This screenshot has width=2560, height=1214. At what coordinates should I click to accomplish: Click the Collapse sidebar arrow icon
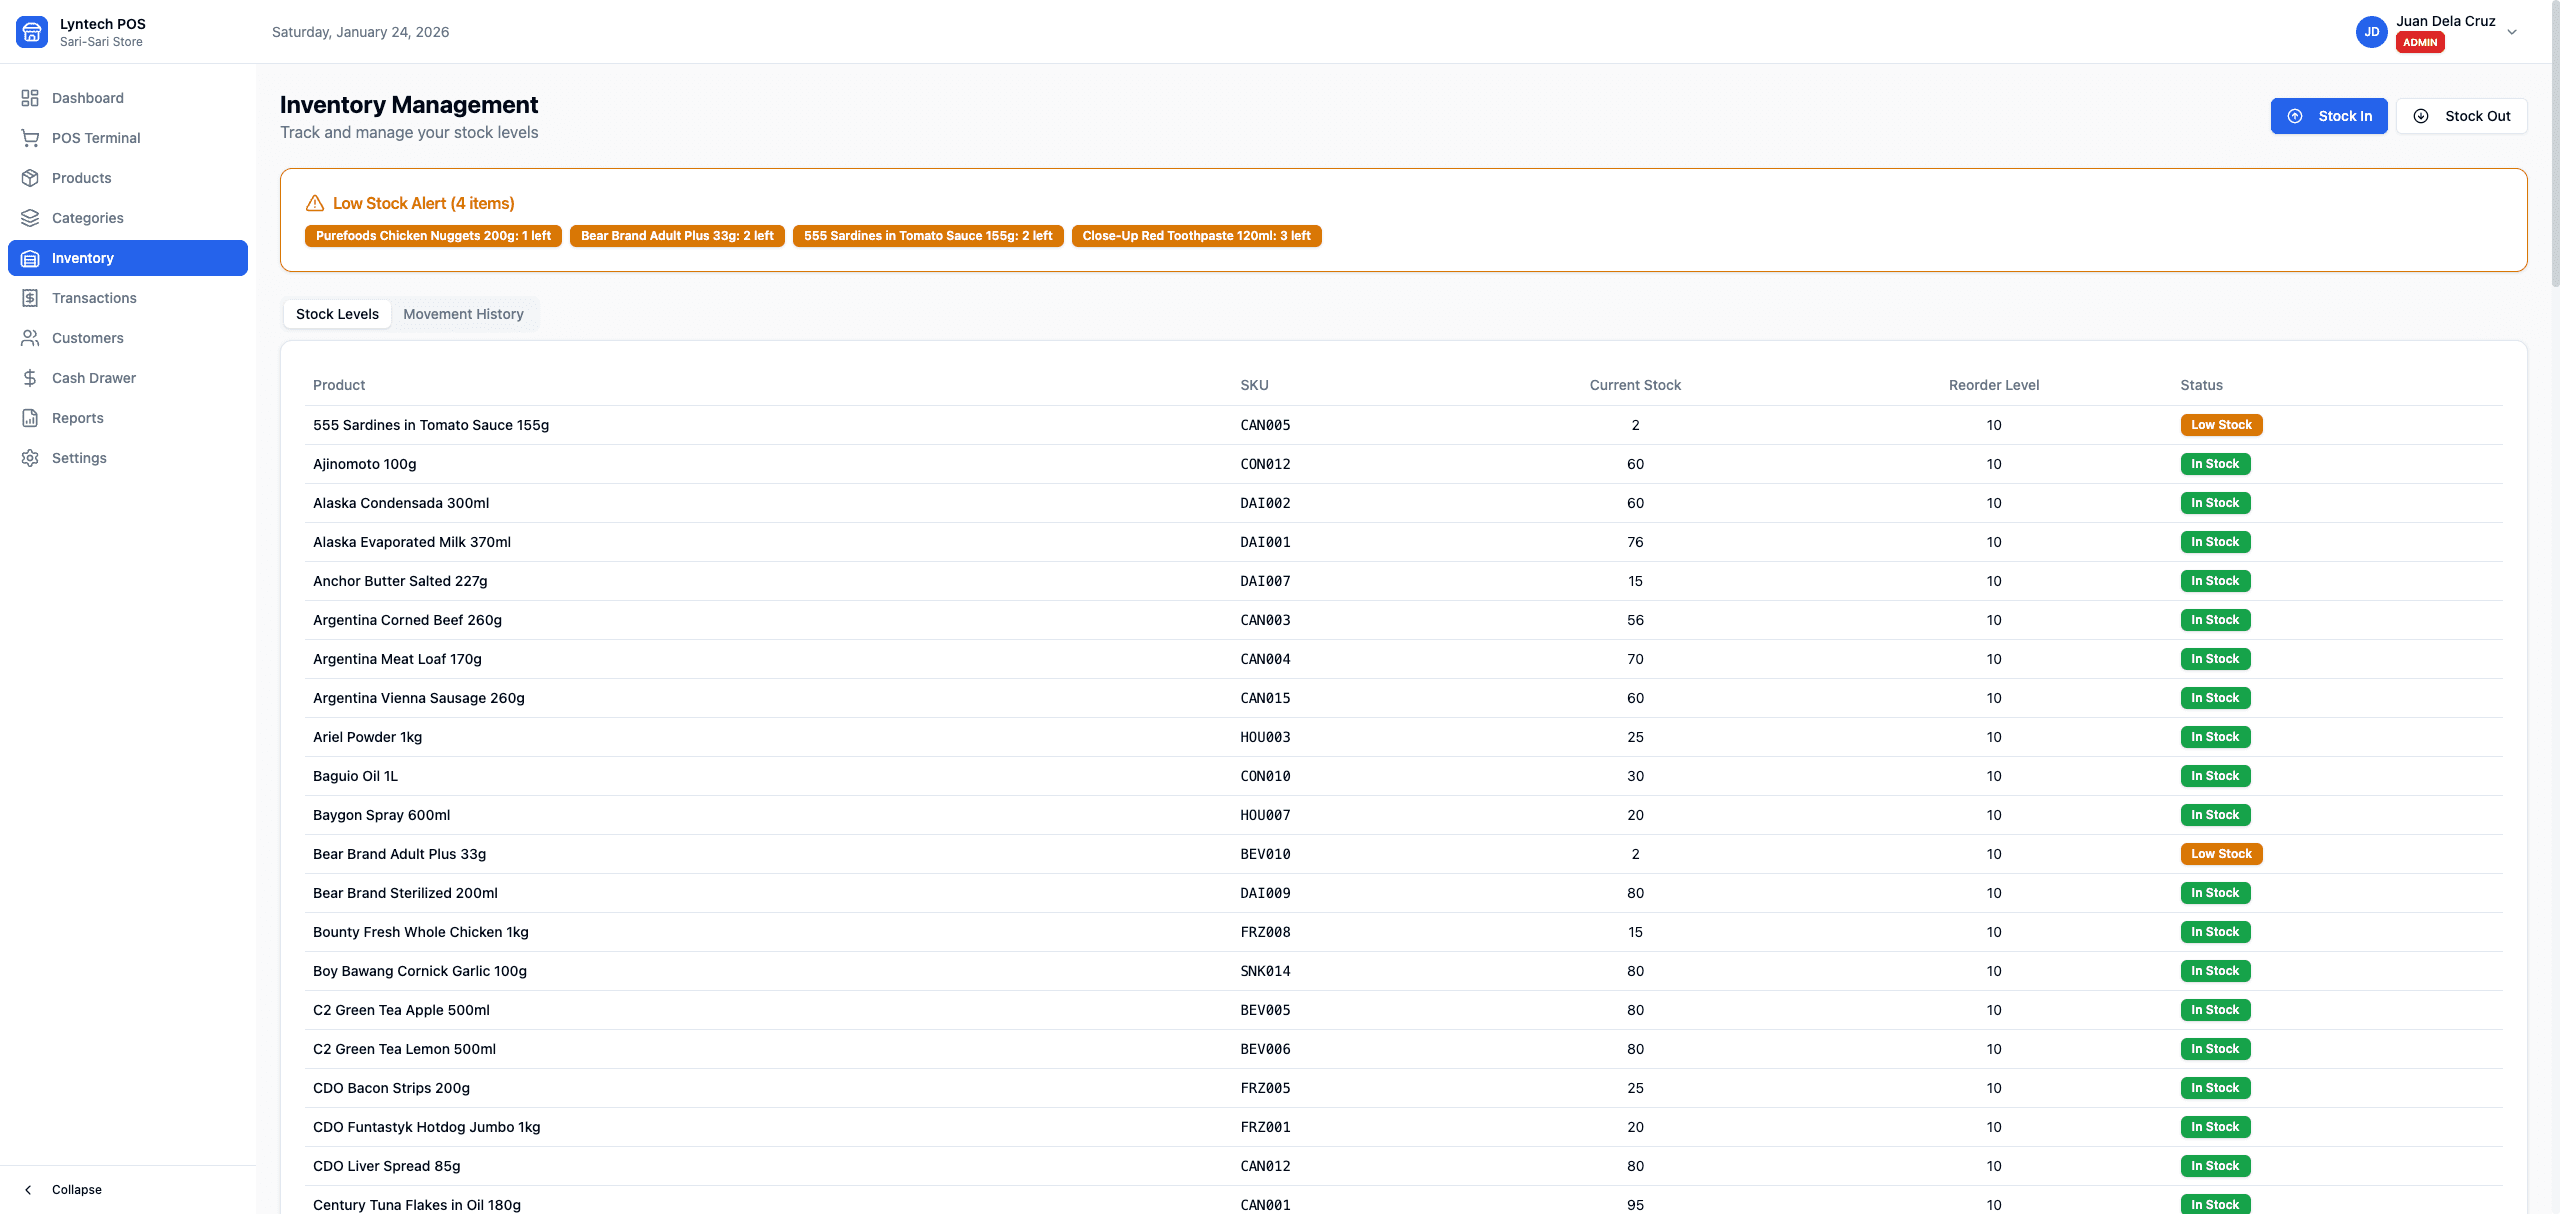point(28,1190)
